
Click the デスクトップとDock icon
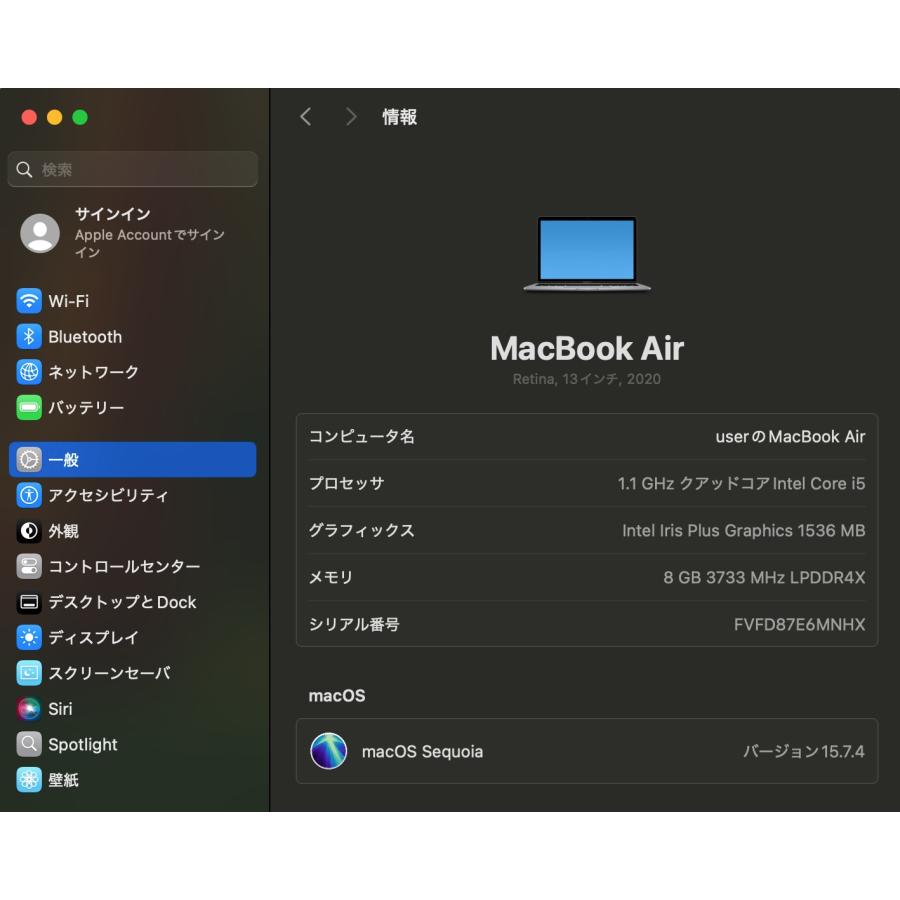29,602
